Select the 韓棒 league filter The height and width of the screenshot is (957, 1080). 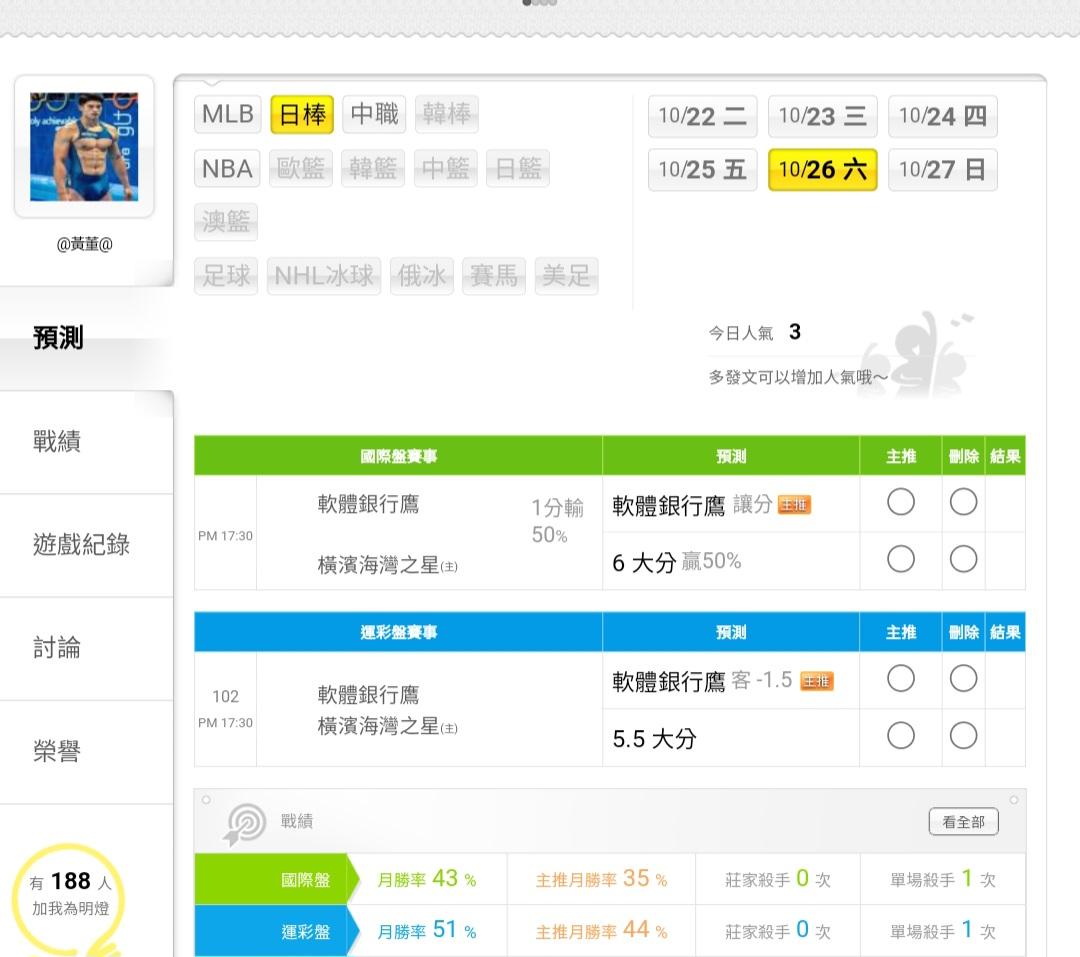click(x=447, y=114)
